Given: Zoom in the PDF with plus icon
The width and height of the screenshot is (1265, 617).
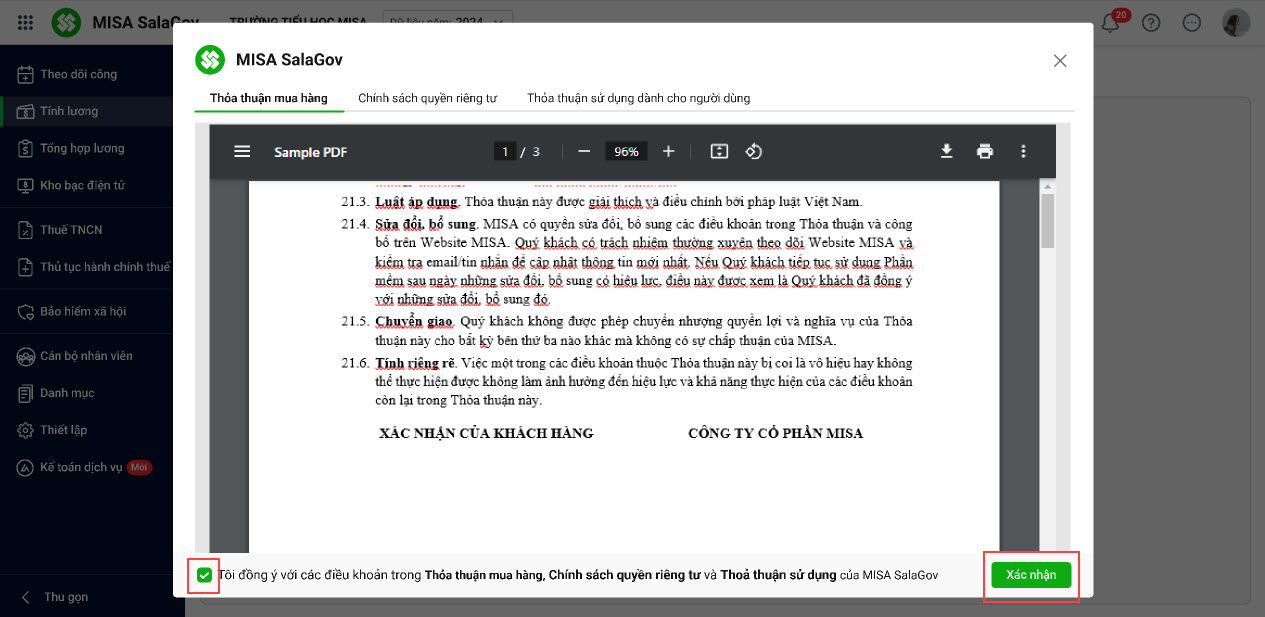Looking at the screenshot, I should [x=668, y=151].
